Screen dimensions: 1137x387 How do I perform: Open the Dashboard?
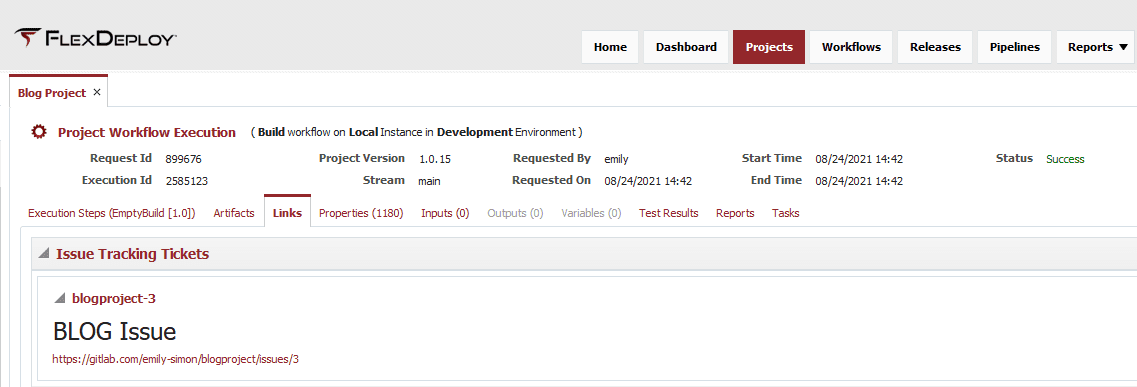pos(686,47)
